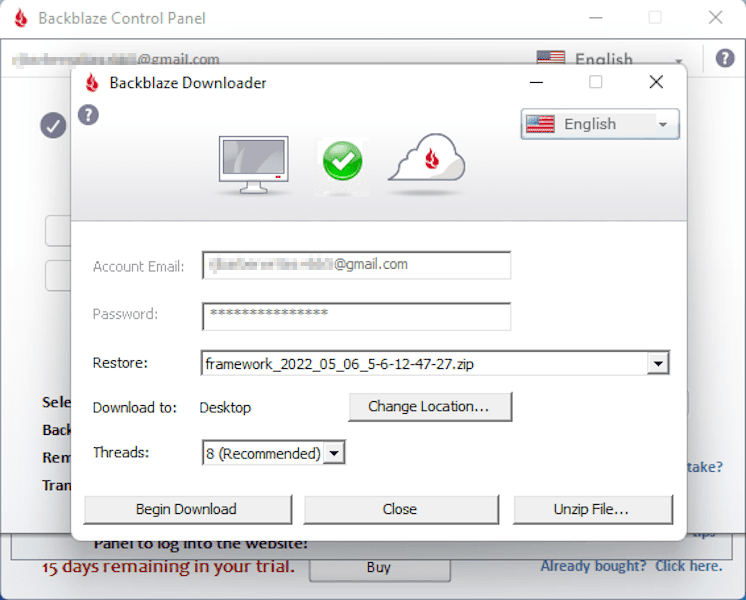Open the English language dropdown in Downloader

point(600,124)
